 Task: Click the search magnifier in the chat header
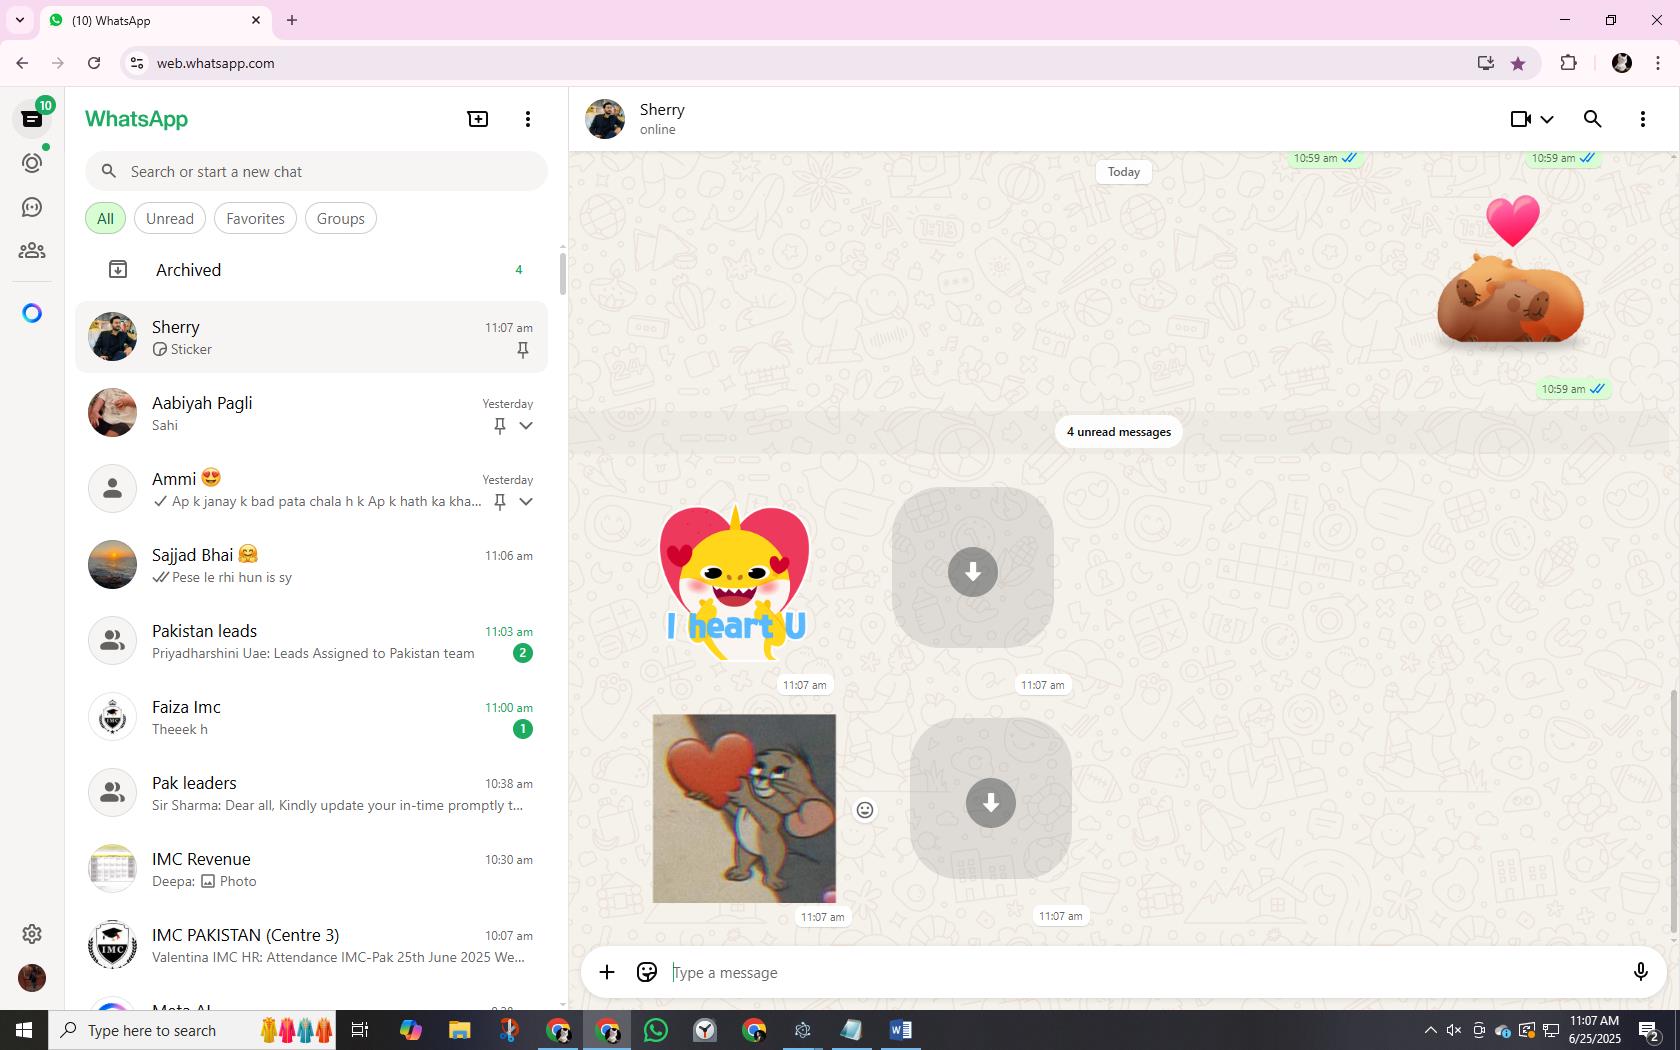click(x=1593, y=119)
